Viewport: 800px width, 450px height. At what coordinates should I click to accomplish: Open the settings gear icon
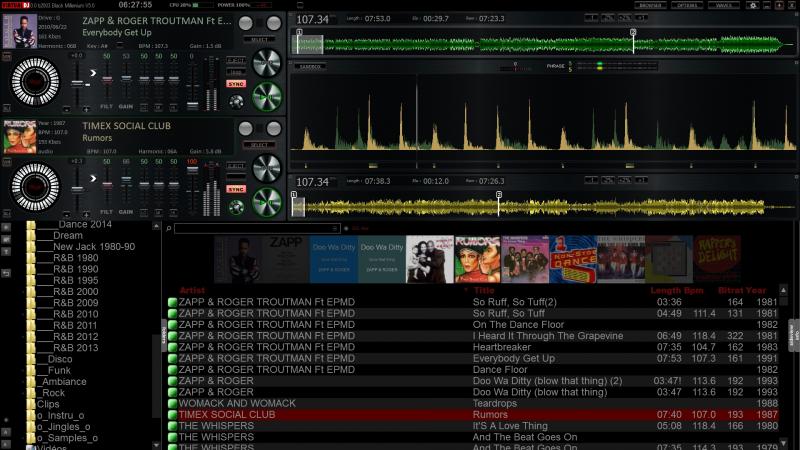point(751,5)
